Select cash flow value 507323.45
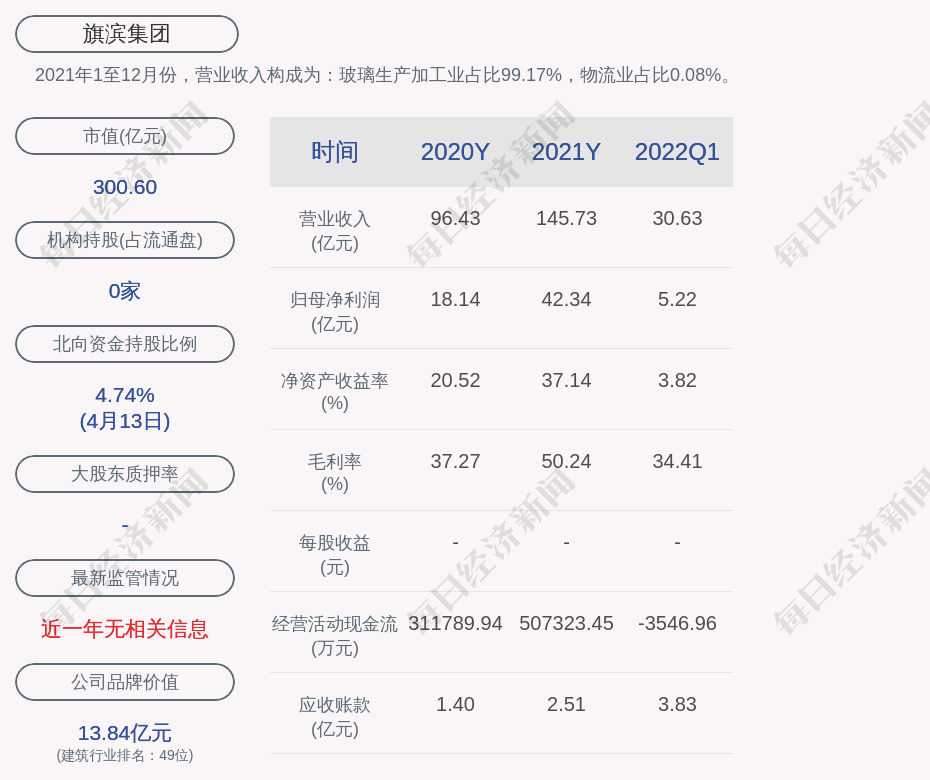Screen dimensions: 930x780 point(566,623)
